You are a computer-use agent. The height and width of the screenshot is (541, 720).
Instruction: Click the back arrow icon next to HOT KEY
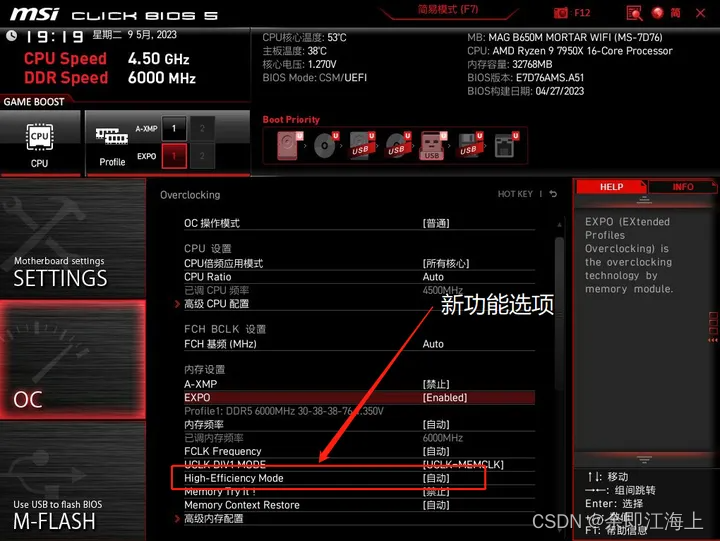click(553, 194)
